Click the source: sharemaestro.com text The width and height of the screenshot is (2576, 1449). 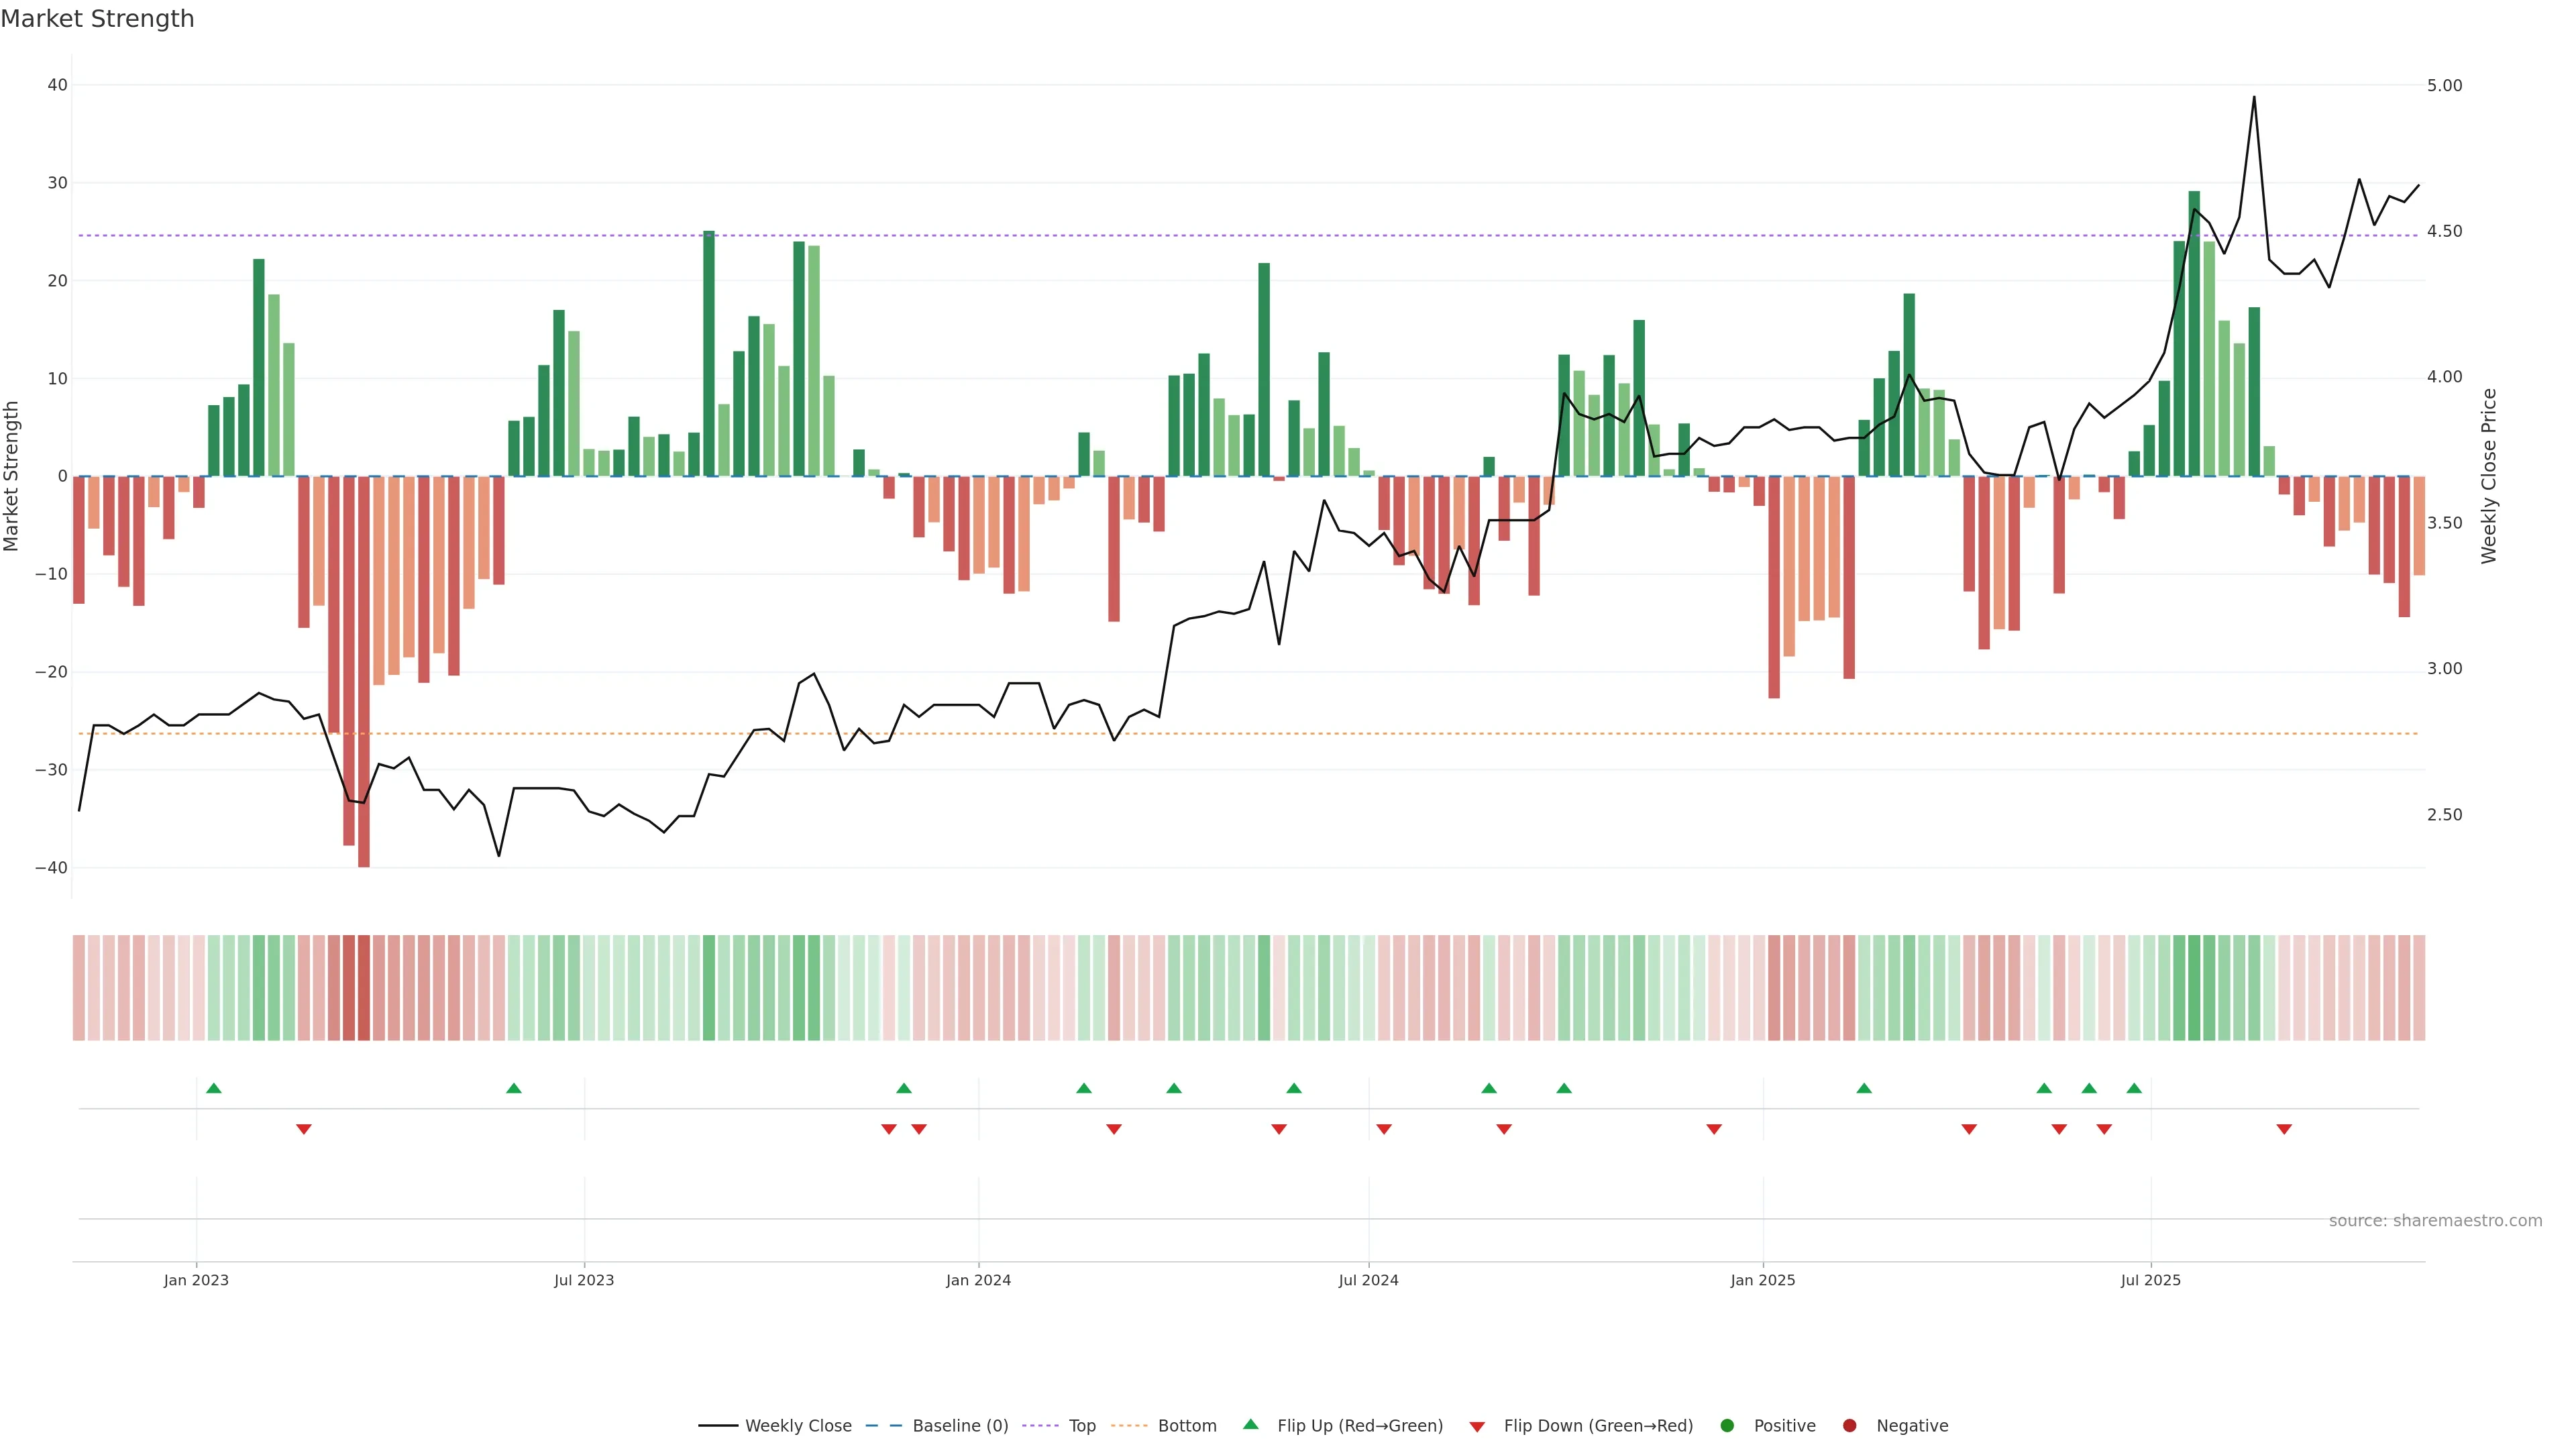pos(2435,1220)
